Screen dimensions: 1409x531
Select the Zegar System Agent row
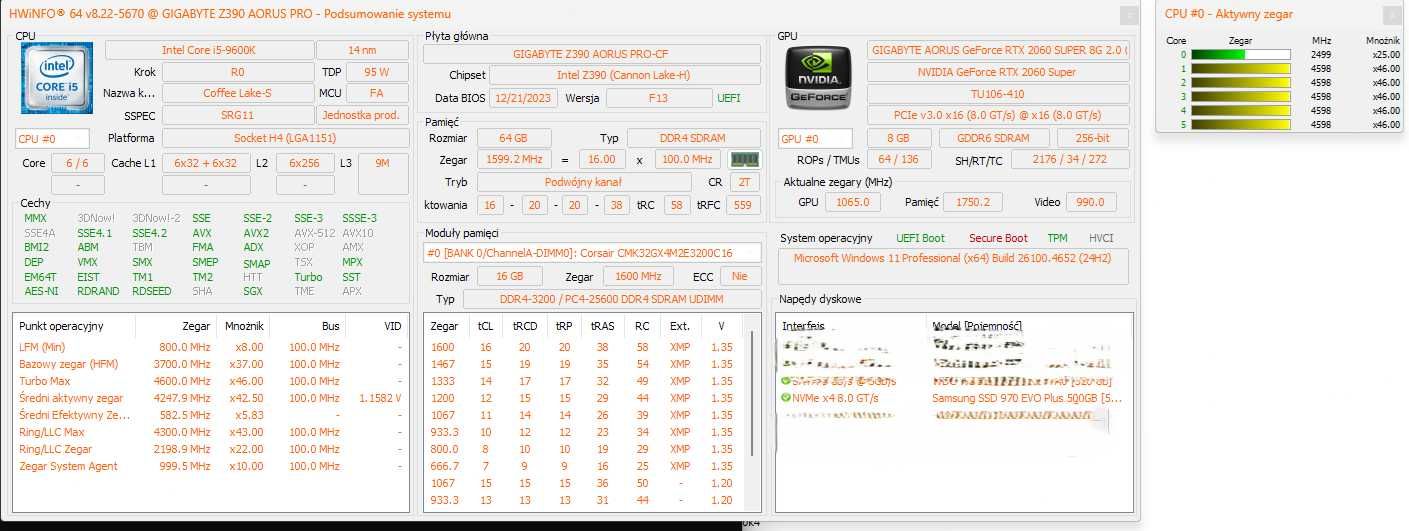(212, 466)
